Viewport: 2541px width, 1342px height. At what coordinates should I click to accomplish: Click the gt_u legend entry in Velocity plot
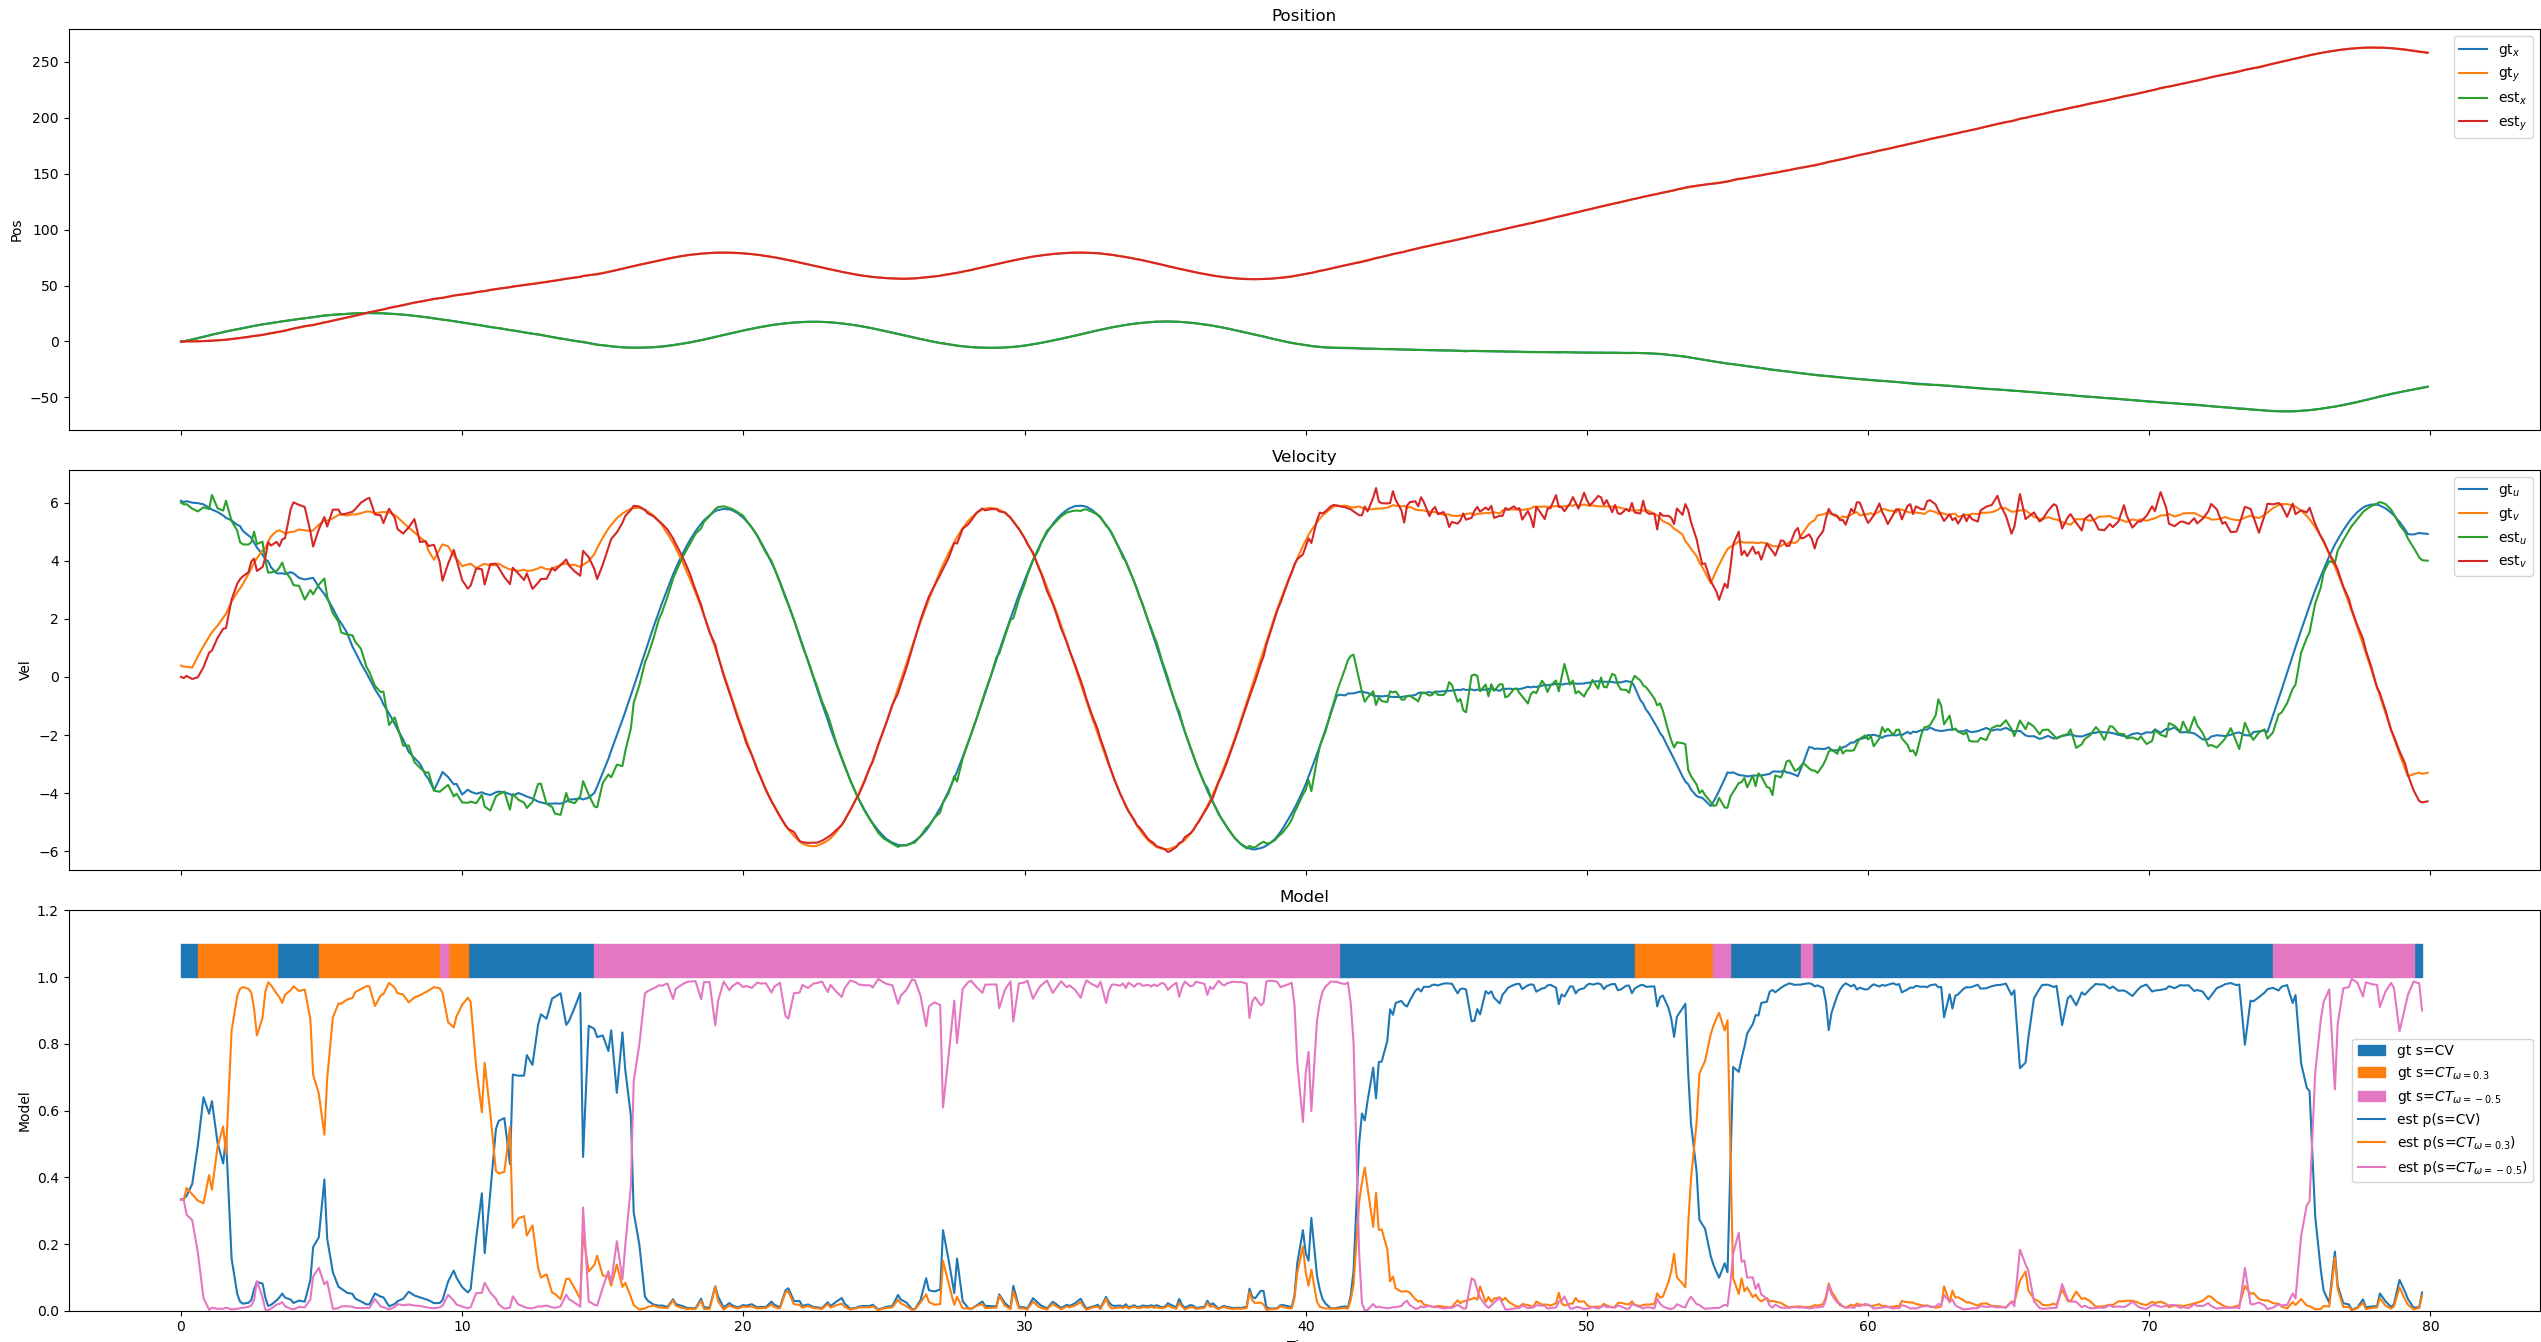coord(2508,490)
